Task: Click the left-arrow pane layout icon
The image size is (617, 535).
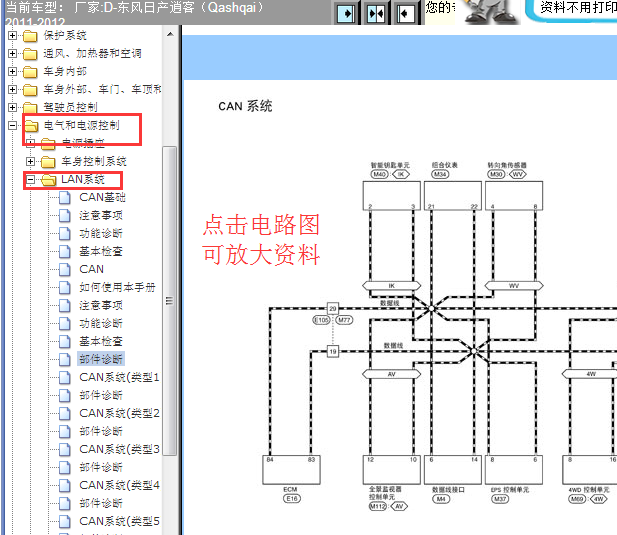Action: (405, 13)
